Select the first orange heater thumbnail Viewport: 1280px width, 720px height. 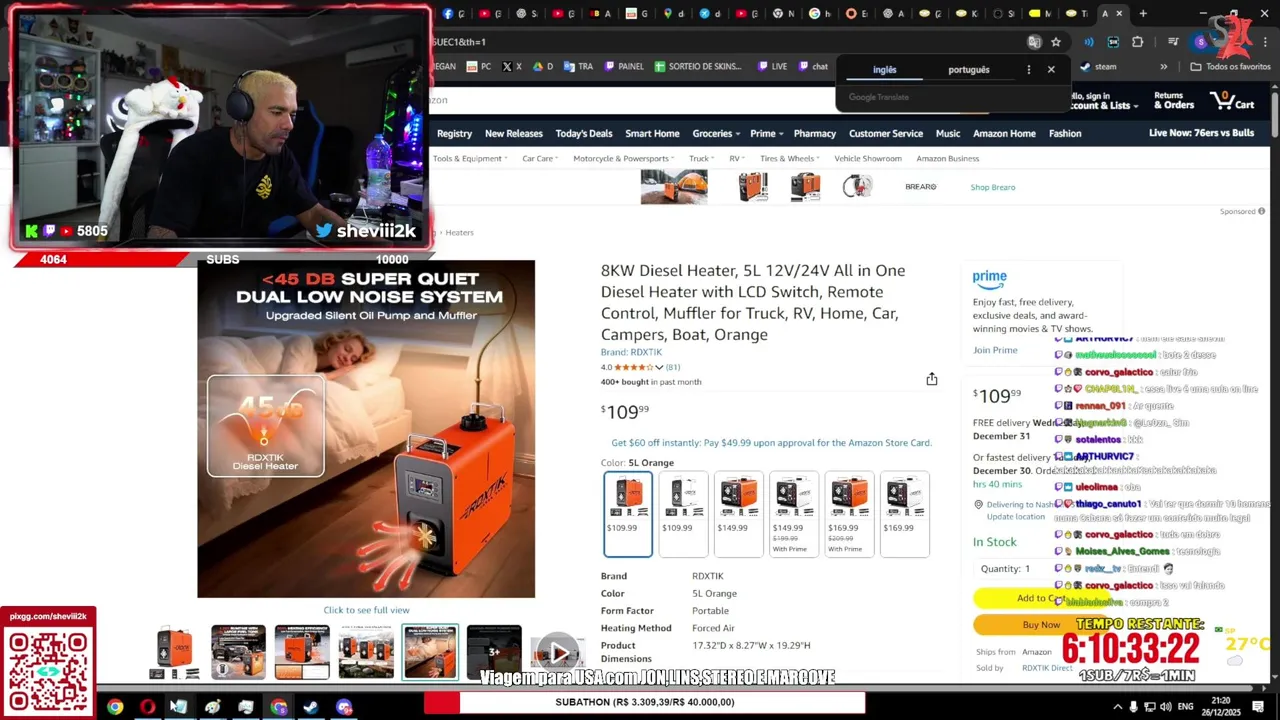pyautogui.click(x=174, y=652)
